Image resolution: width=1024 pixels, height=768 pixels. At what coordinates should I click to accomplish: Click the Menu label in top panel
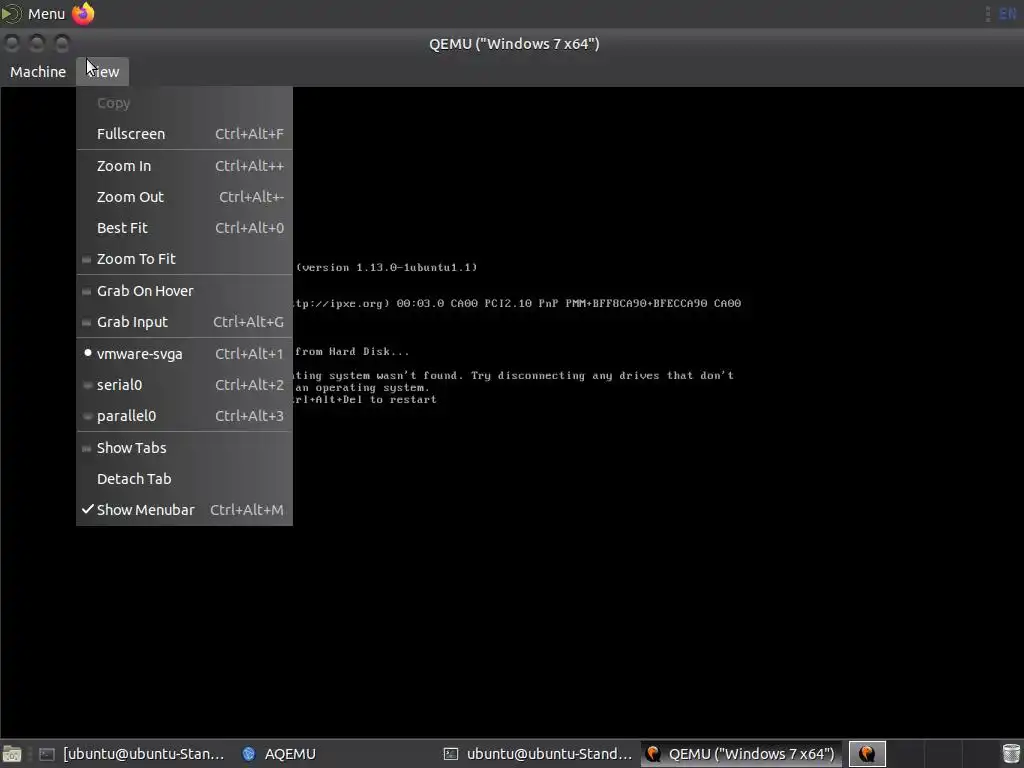tap(46, 14)
